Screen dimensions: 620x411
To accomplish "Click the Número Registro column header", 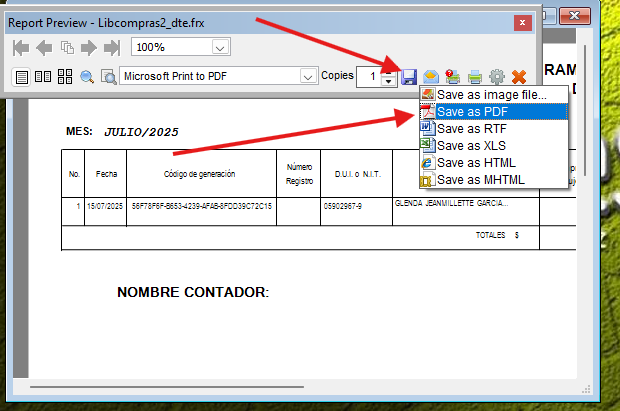I will pyautogui.click(x=299, y=174).
